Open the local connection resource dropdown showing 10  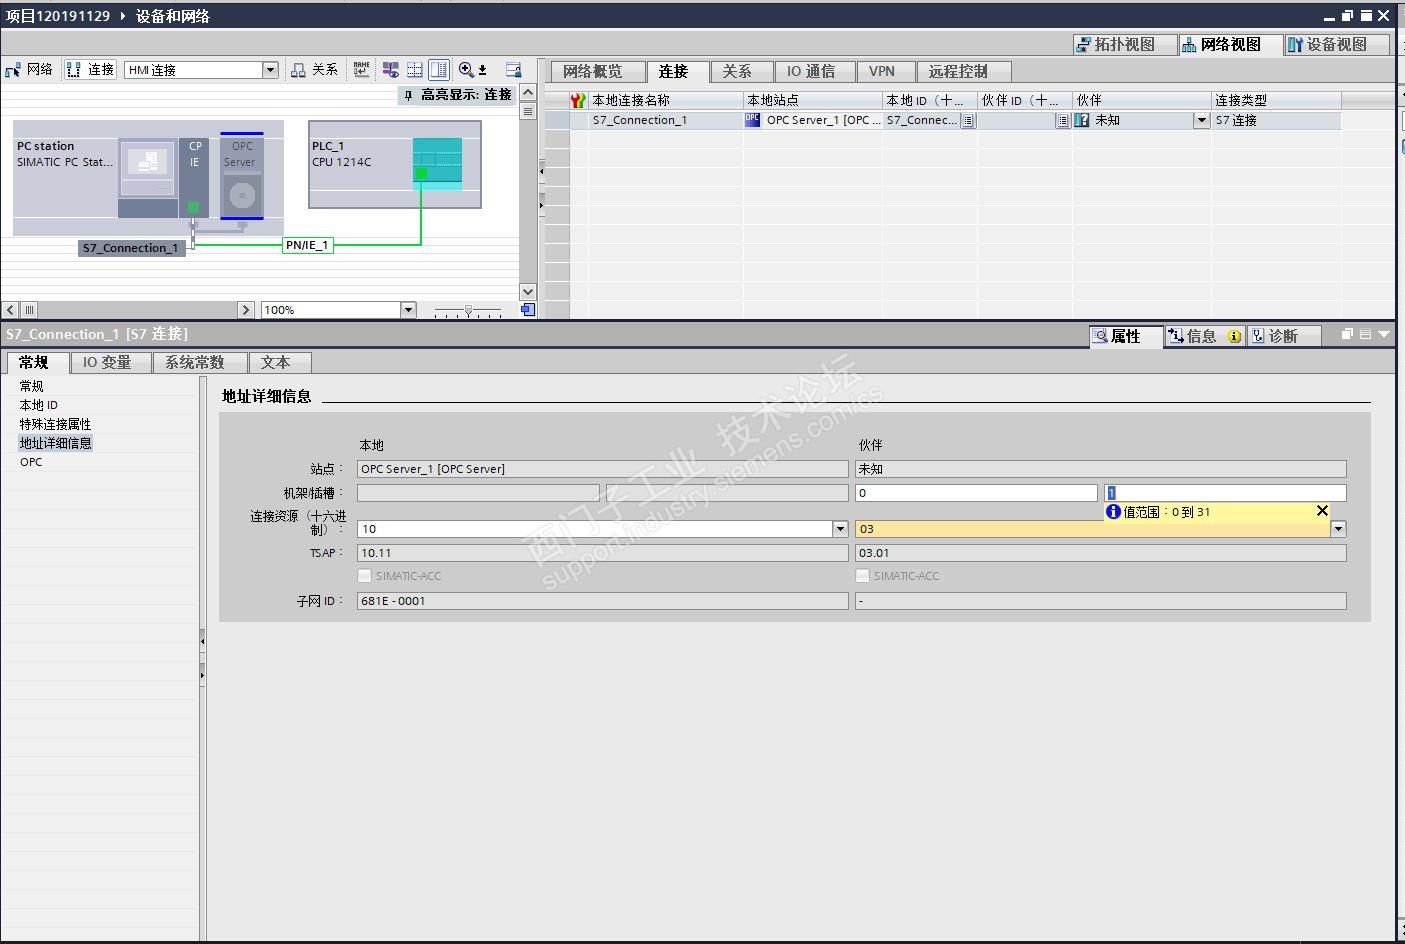point(840,529)
